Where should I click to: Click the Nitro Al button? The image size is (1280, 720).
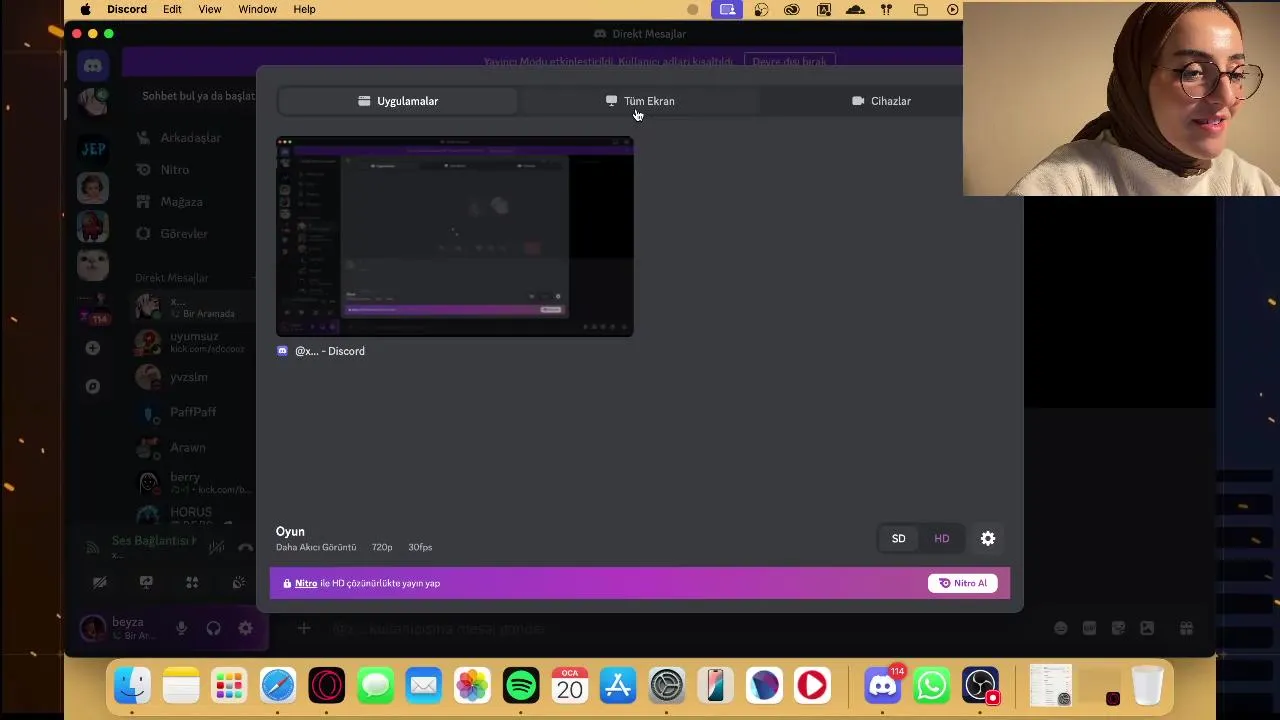[x=962, y=583]
